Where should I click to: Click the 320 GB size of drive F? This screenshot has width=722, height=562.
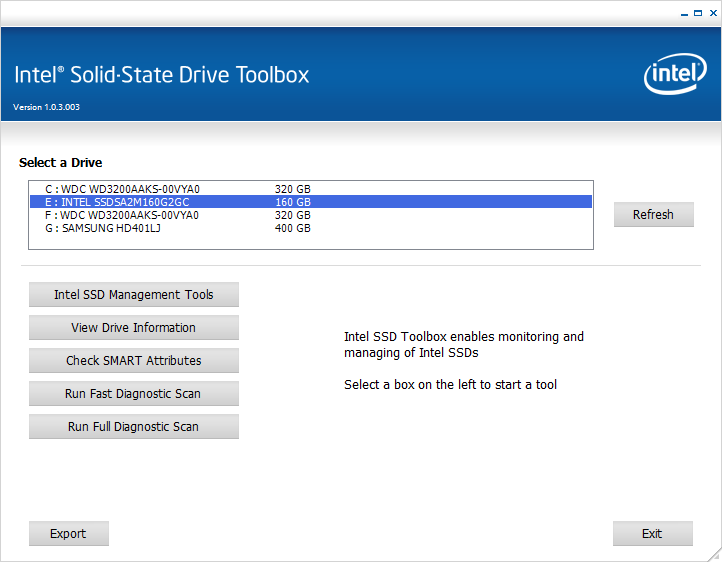[293, 215]
